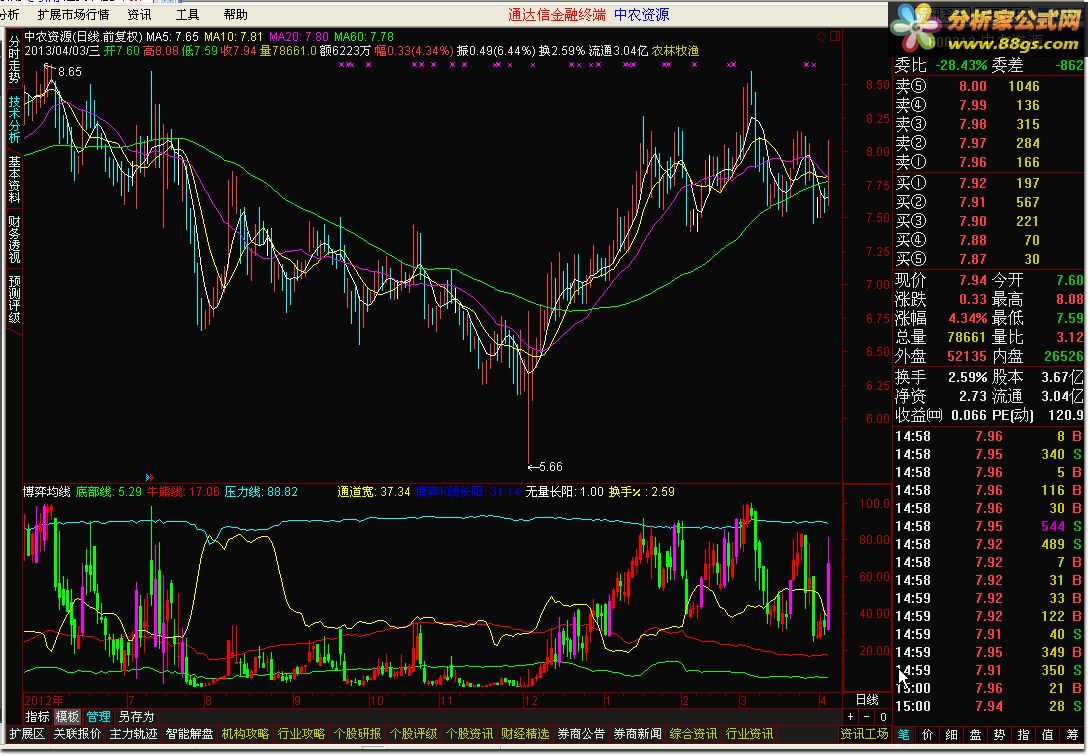Open the 工具 menu
This screenshot has height=756, width=1090.
188,15
